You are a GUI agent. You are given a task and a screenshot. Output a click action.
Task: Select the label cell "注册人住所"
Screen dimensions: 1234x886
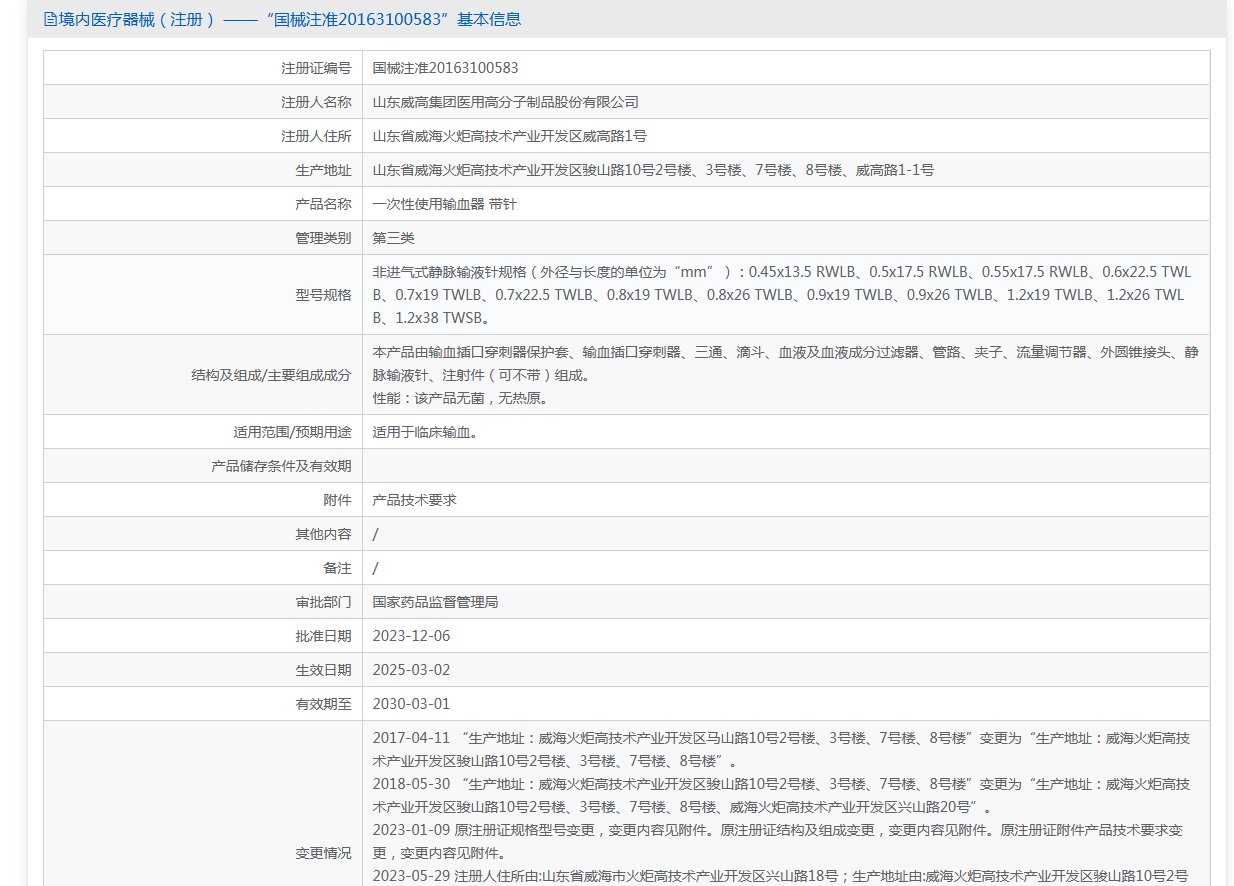(203, 136)
